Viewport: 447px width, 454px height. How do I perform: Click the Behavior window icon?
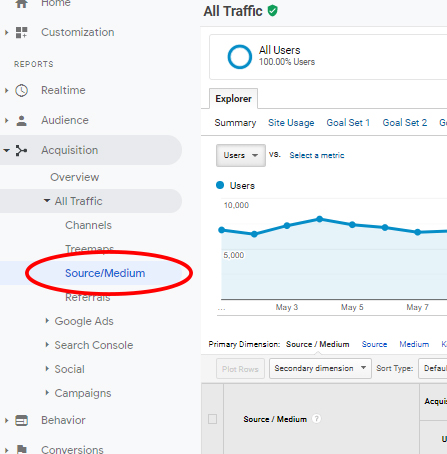[x=22, y=420]
